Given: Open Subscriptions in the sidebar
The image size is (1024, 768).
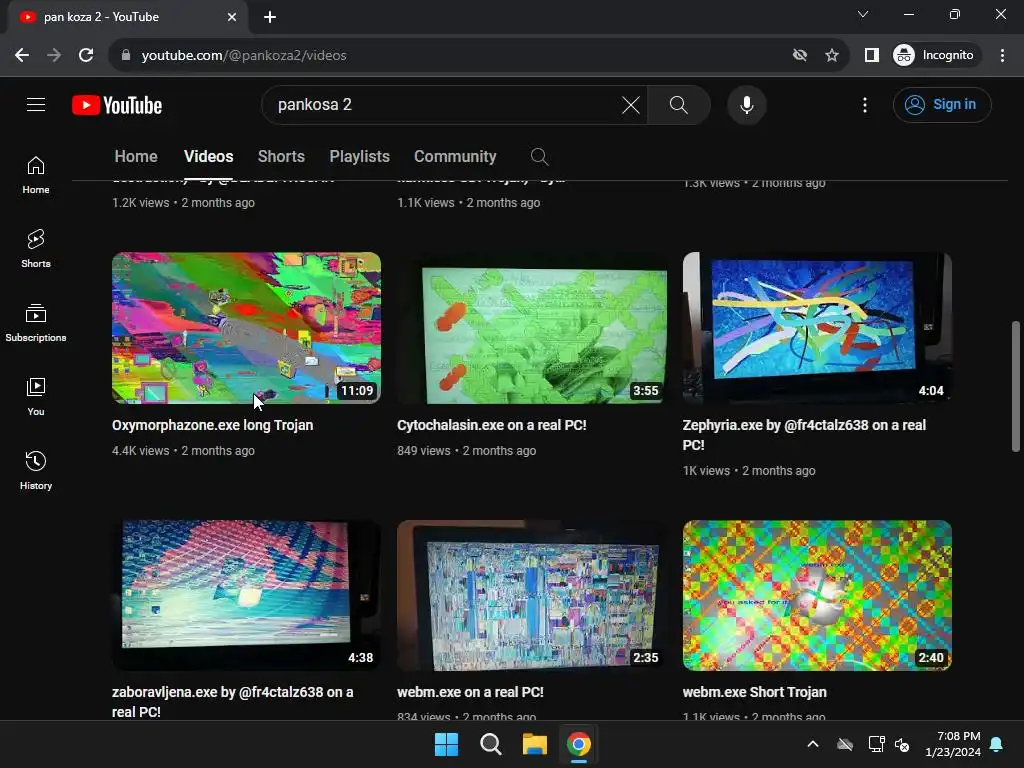Looking at the screenshot, I should pos(36,323).
